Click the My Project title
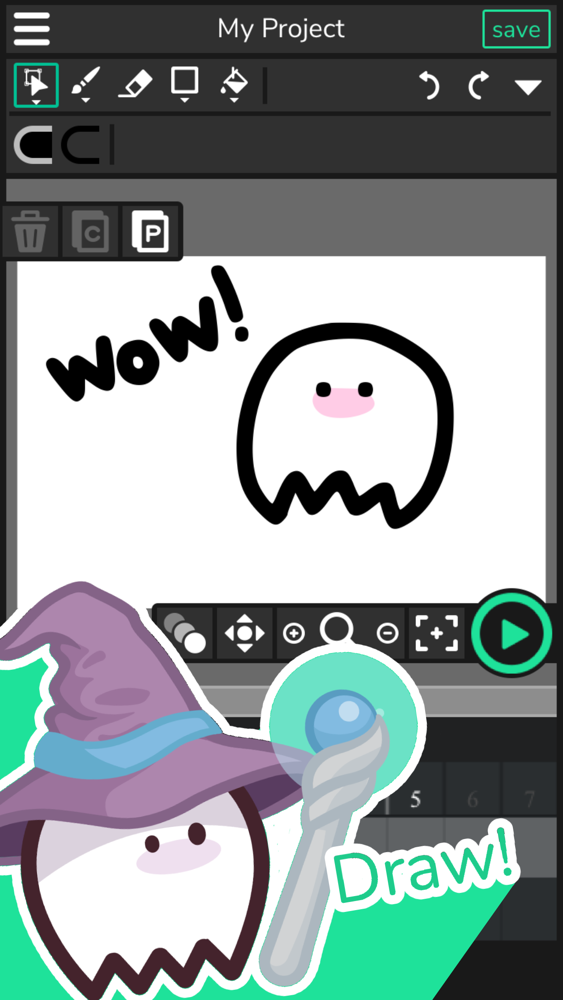 click(281, 29)
